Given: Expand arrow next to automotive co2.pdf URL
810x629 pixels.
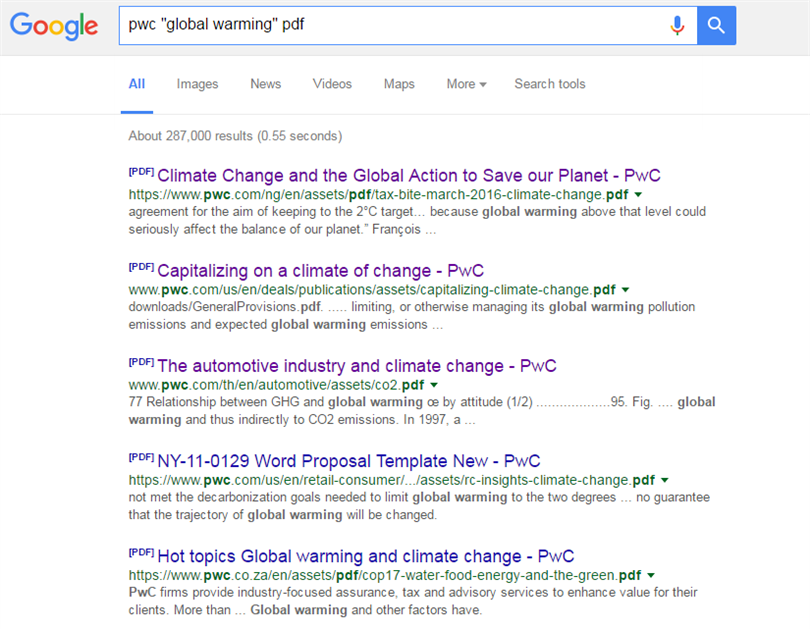Looking at the screenshot, I should click(434, 385).
